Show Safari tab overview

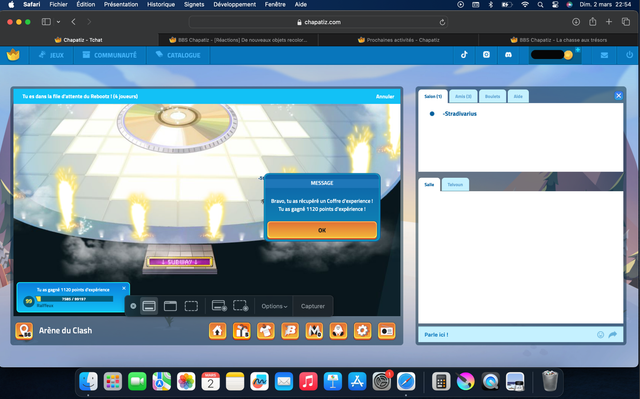tap(626, 22)
